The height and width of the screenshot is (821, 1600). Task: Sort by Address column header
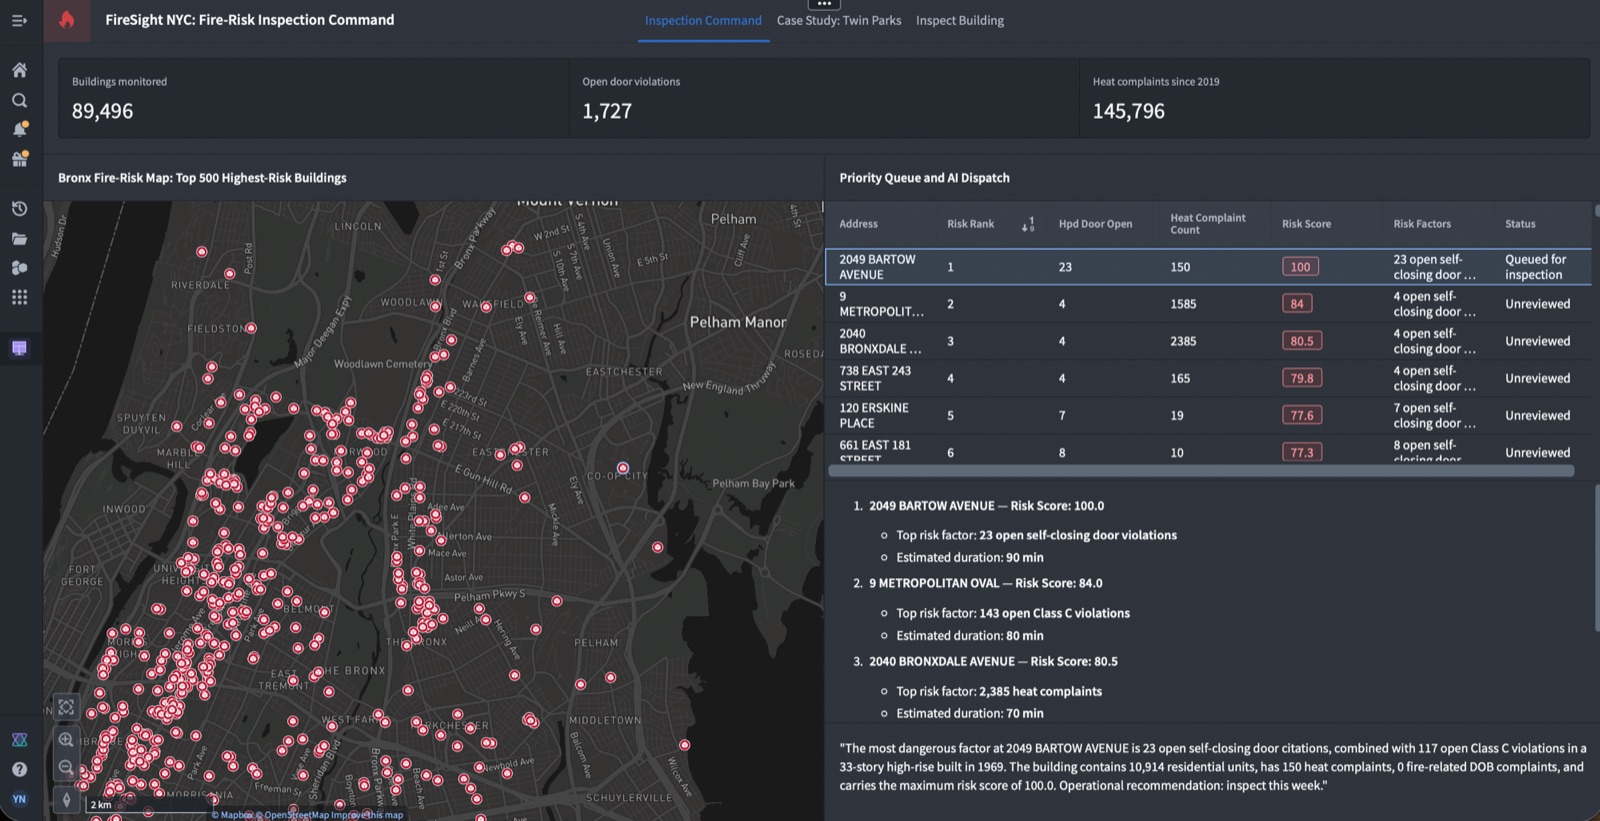[x=858, y=224]
